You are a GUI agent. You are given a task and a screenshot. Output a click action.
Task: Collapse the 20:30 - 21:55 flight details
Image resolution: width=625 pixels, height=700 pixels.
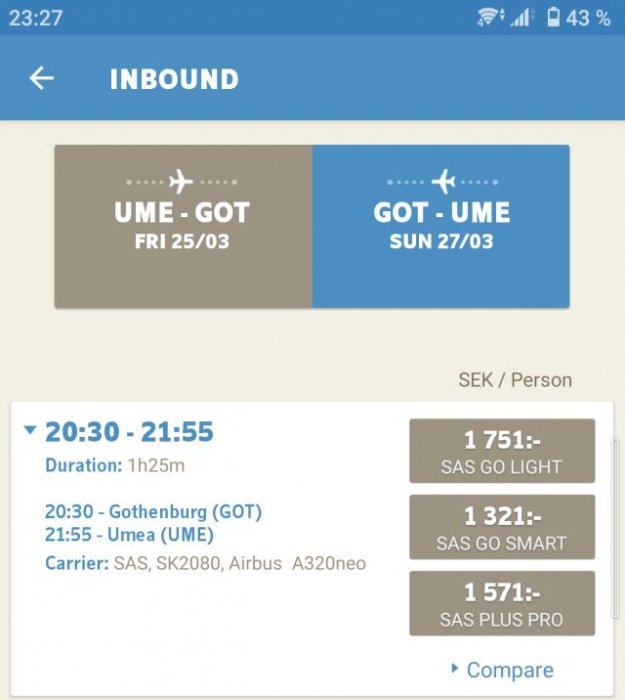click(x=30, y=431)
